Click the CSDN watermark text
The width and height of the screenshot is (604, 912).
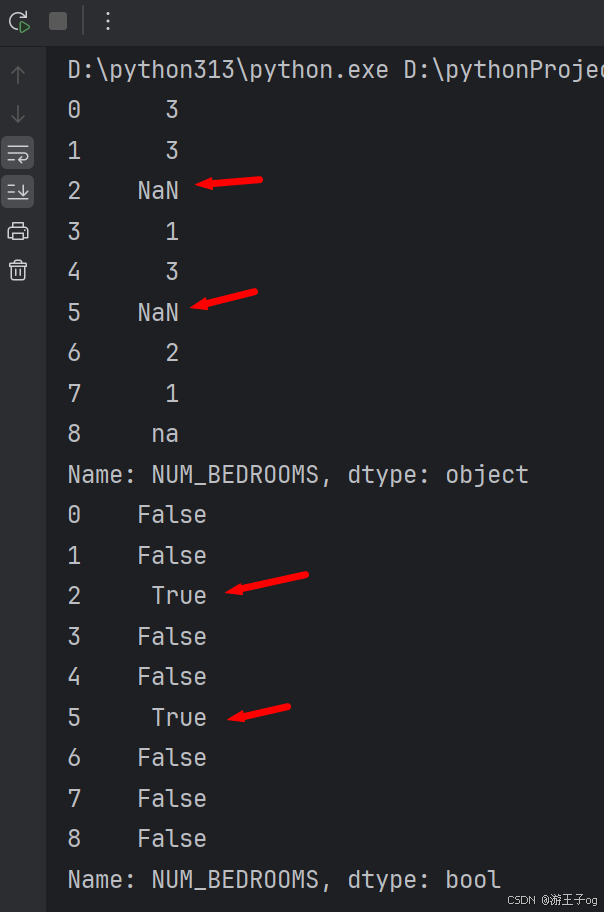point(552,900)
